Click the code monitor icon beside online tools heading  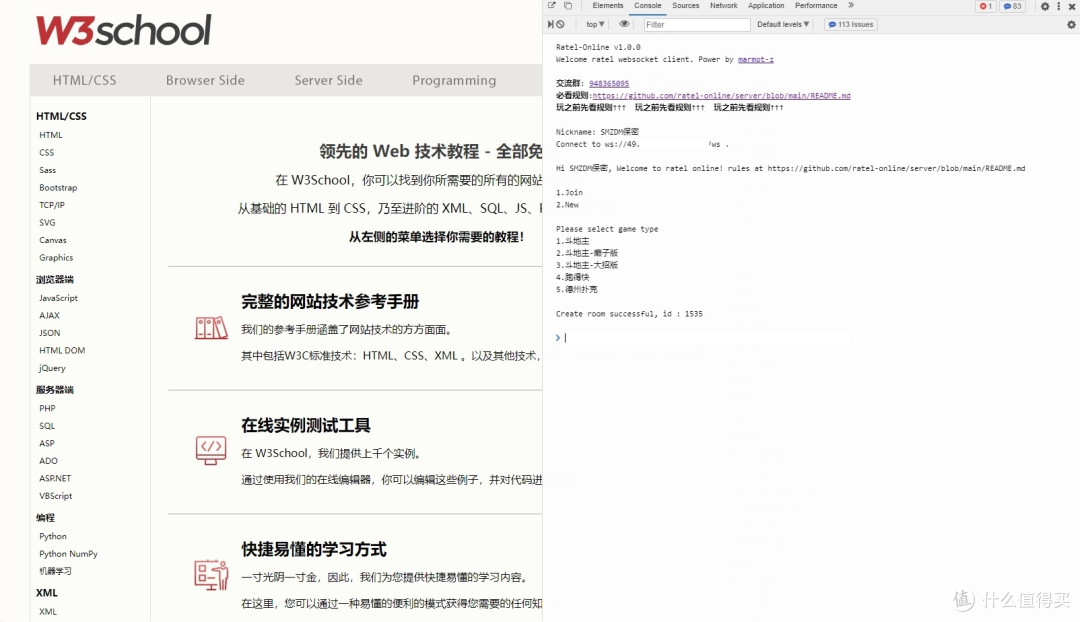[x=211, y=450]
